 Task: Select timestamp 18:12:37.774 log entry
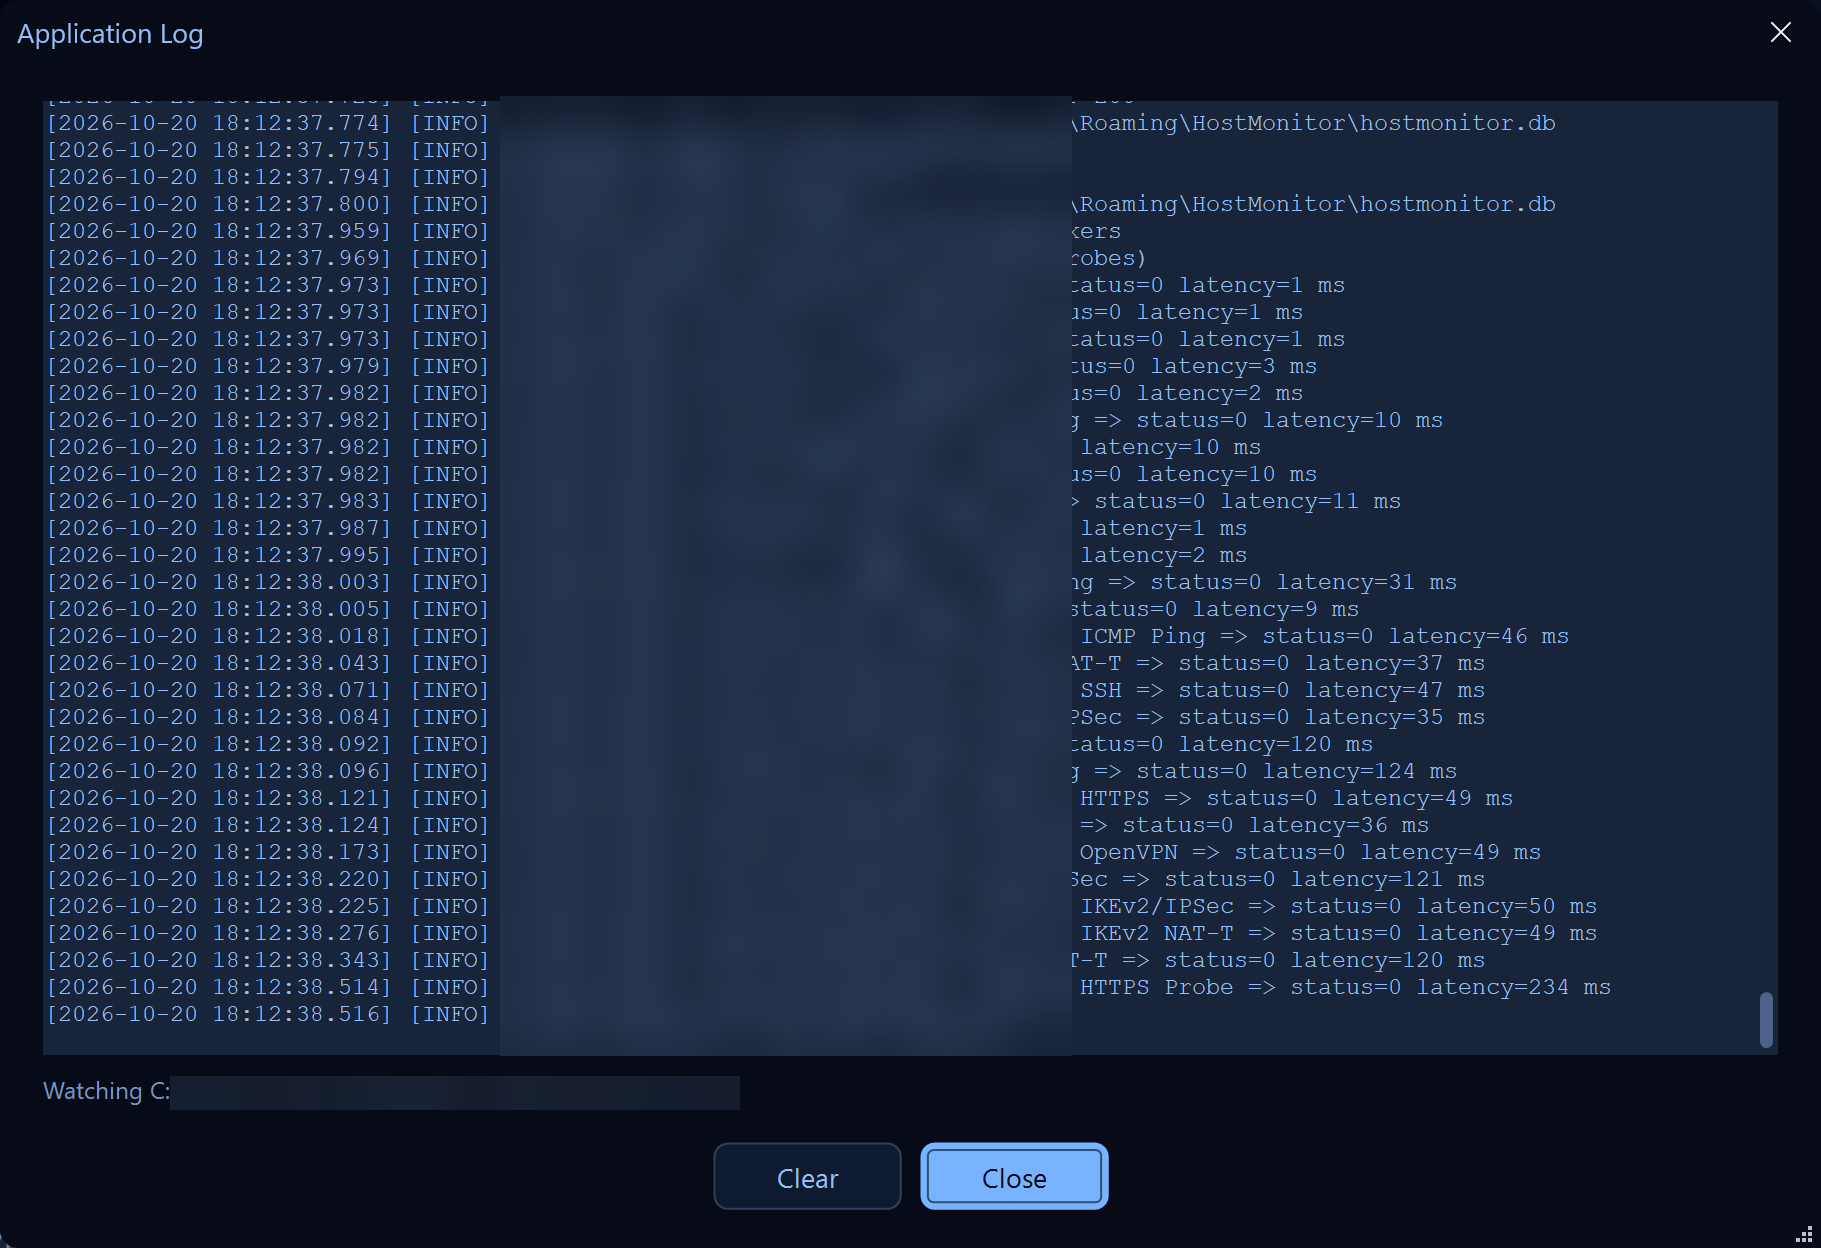point(801,123)
